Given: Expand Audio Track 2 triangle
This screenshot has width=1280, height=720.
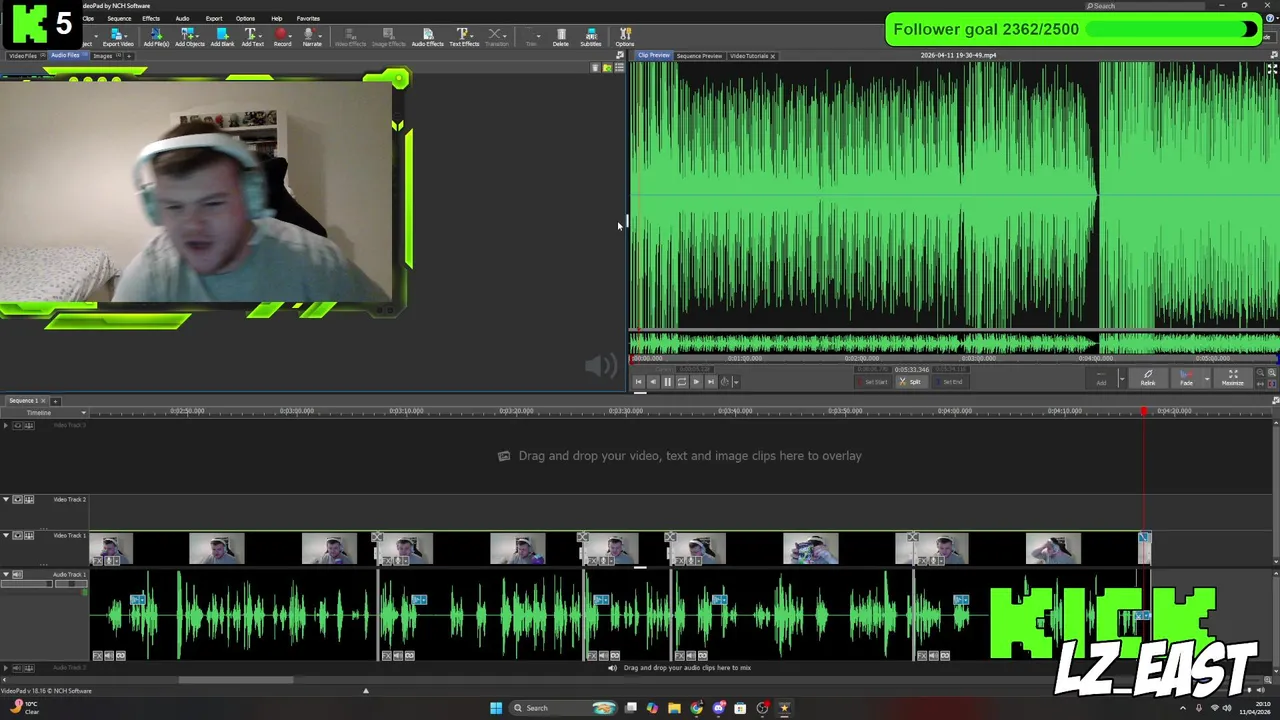Looking at the screenshot, I should (x=6, y=668).
